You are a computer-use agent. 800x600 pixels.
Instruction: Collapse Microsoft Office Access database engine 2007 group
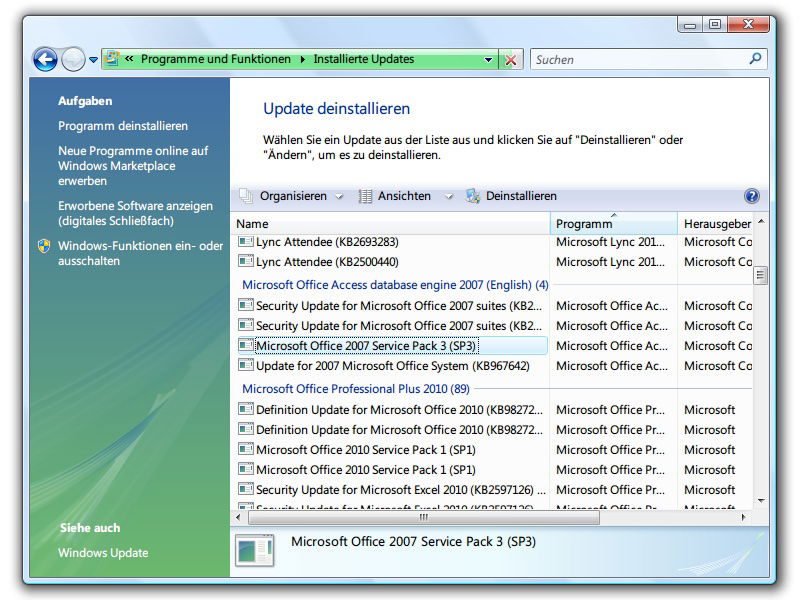pyautogui.click(x=395, y=285)
